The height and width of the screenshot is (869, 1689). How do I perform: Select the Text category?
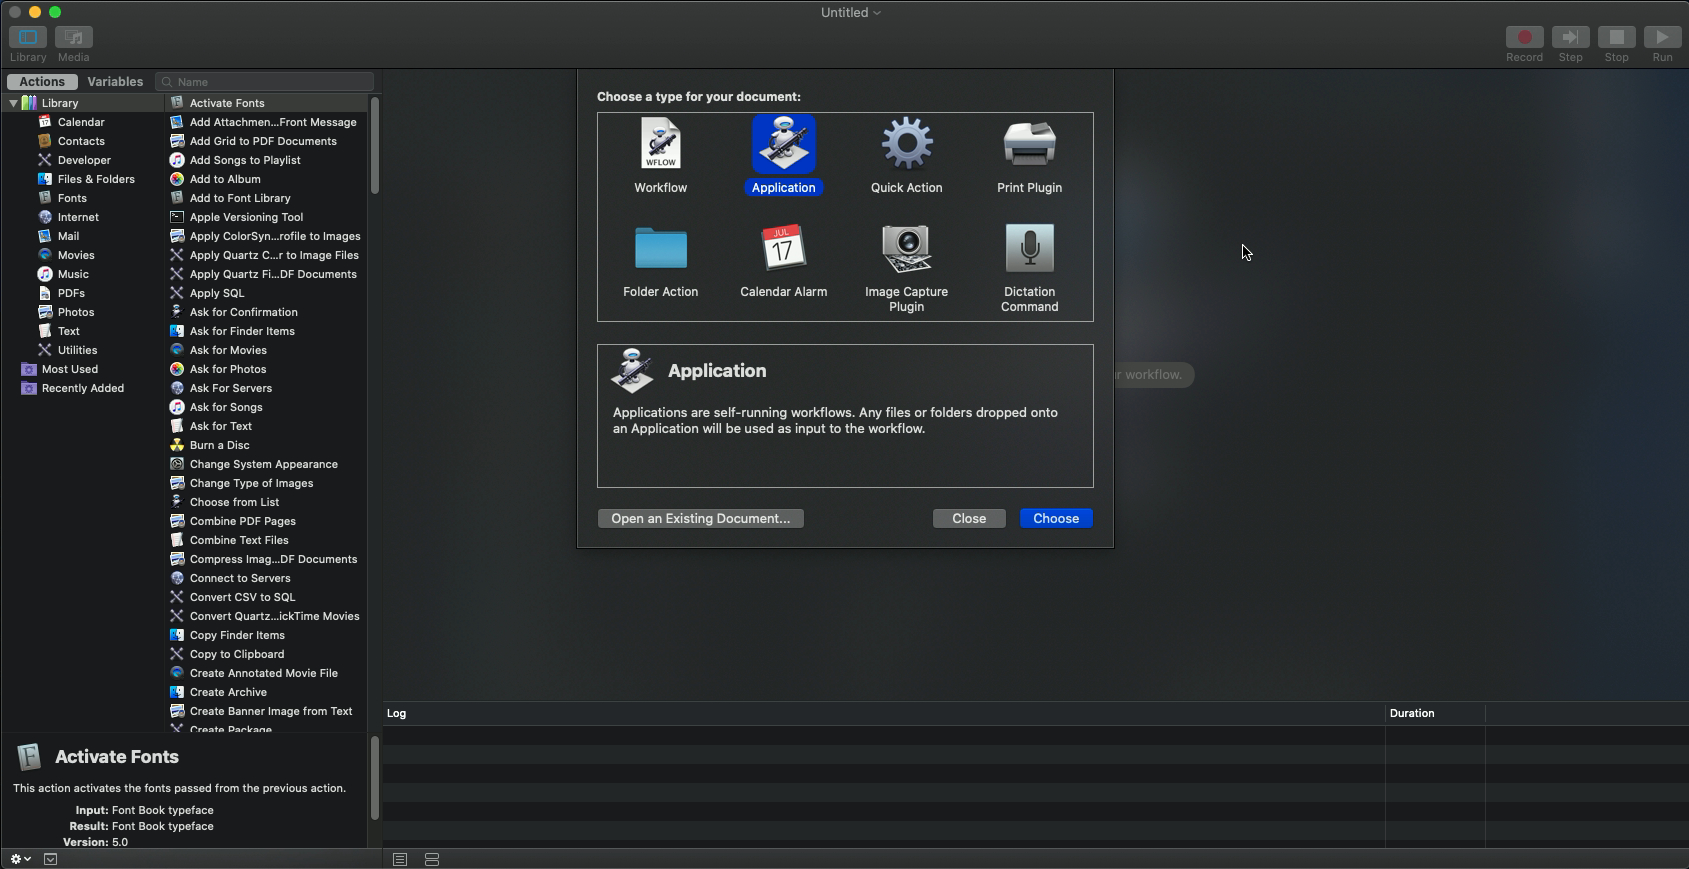pos(69,331)
